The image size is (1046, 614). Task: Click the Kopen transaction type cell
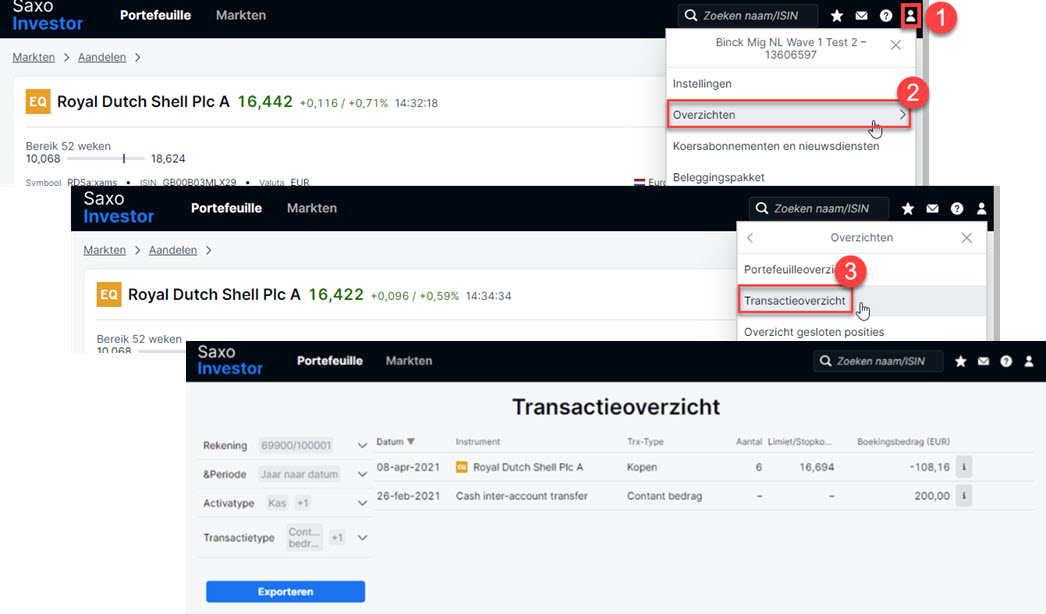[x=642, y=467]
